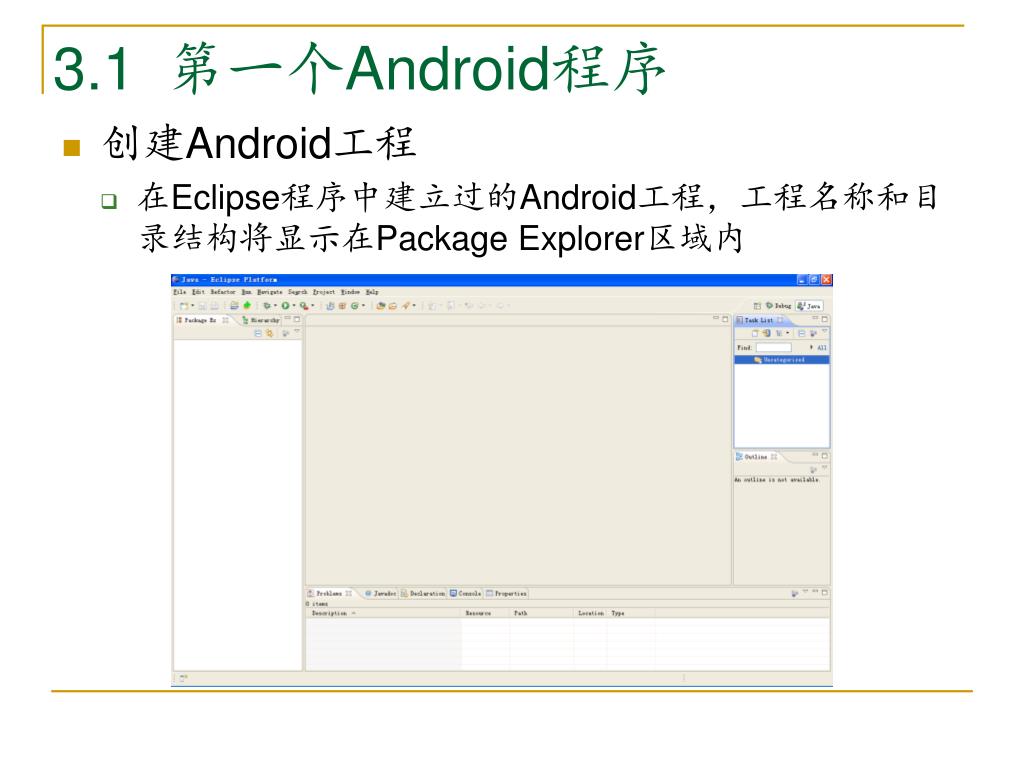Click the Type column header

630,613
